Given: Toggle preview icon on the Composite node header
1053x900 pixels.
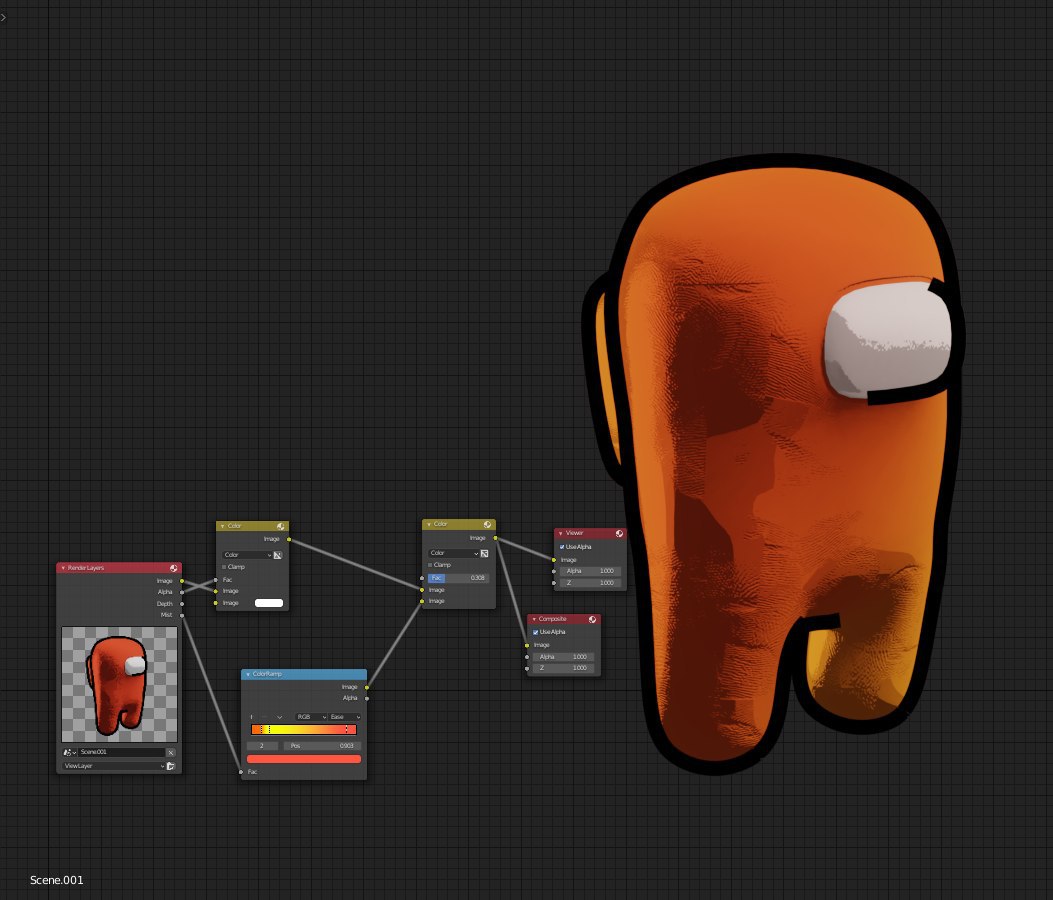Looking at the screenshot, I should point(592,619).
